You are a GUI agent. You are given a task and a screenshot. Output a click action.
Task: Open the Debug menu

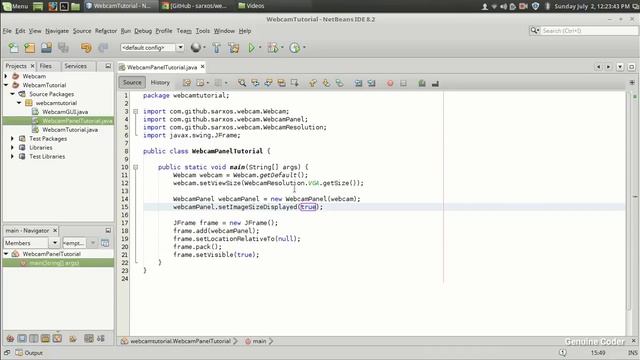coord(143,31)
